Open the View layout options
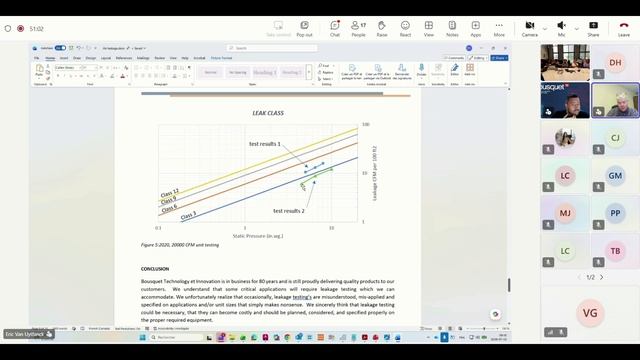640x360 pixels. tap(429, 29)
